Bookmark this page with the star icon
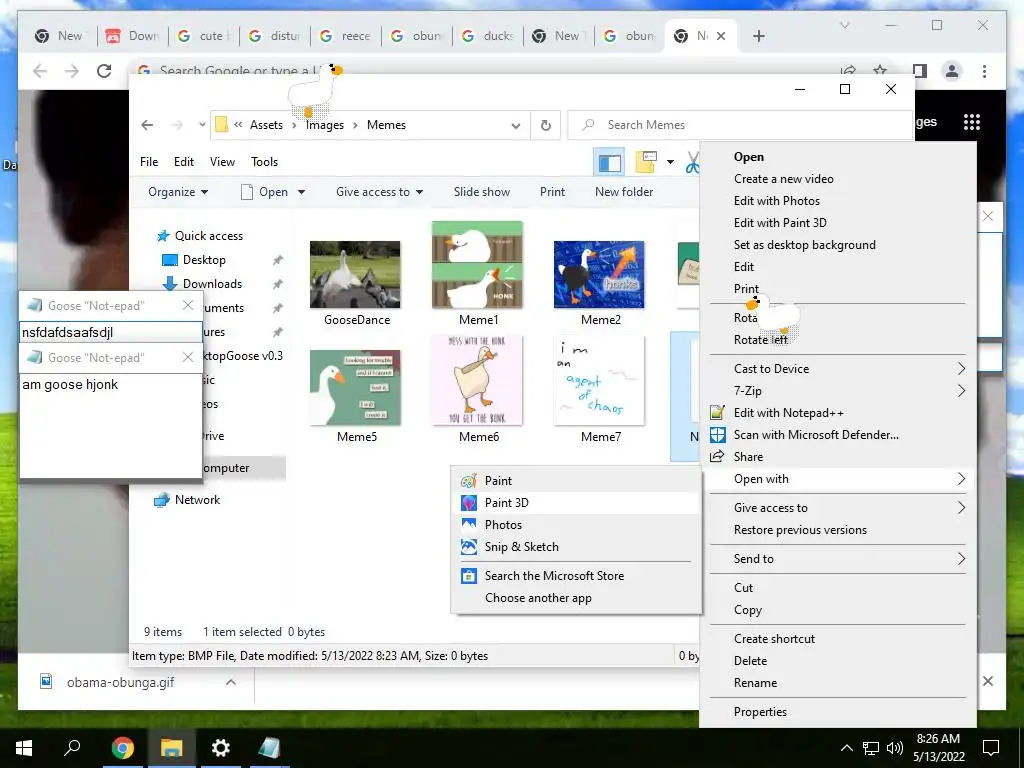1024x768 pixels. pyautogui.click(x=880, y=71)
